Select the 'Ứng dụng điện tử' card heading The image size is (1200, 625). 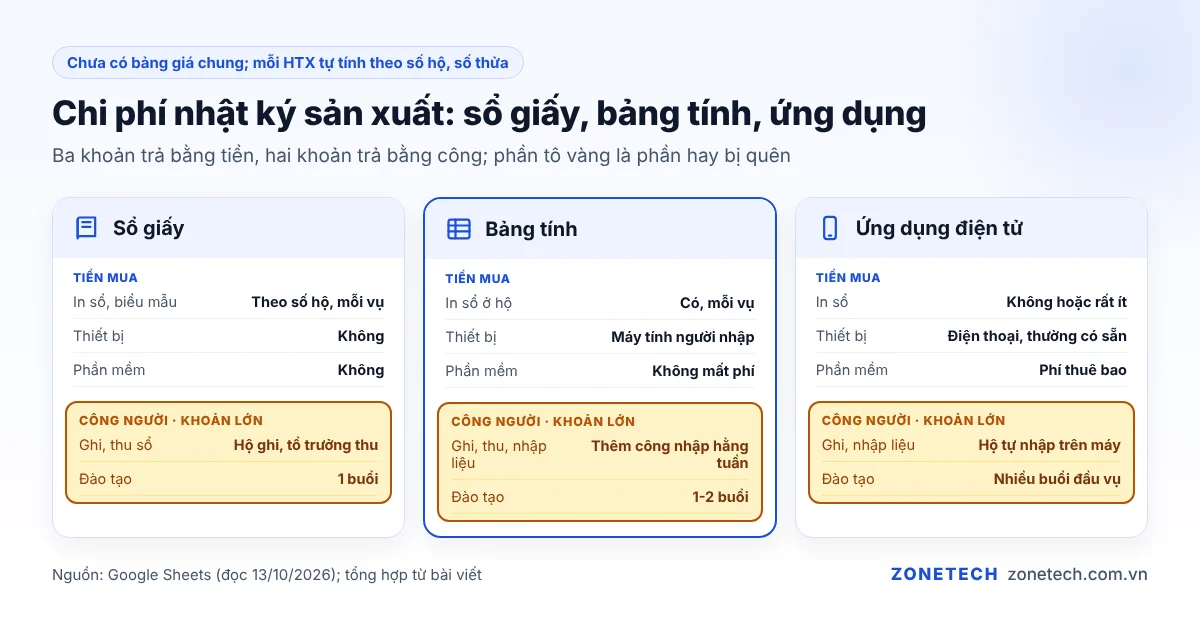pyautogui.click(x=939, y=228)
